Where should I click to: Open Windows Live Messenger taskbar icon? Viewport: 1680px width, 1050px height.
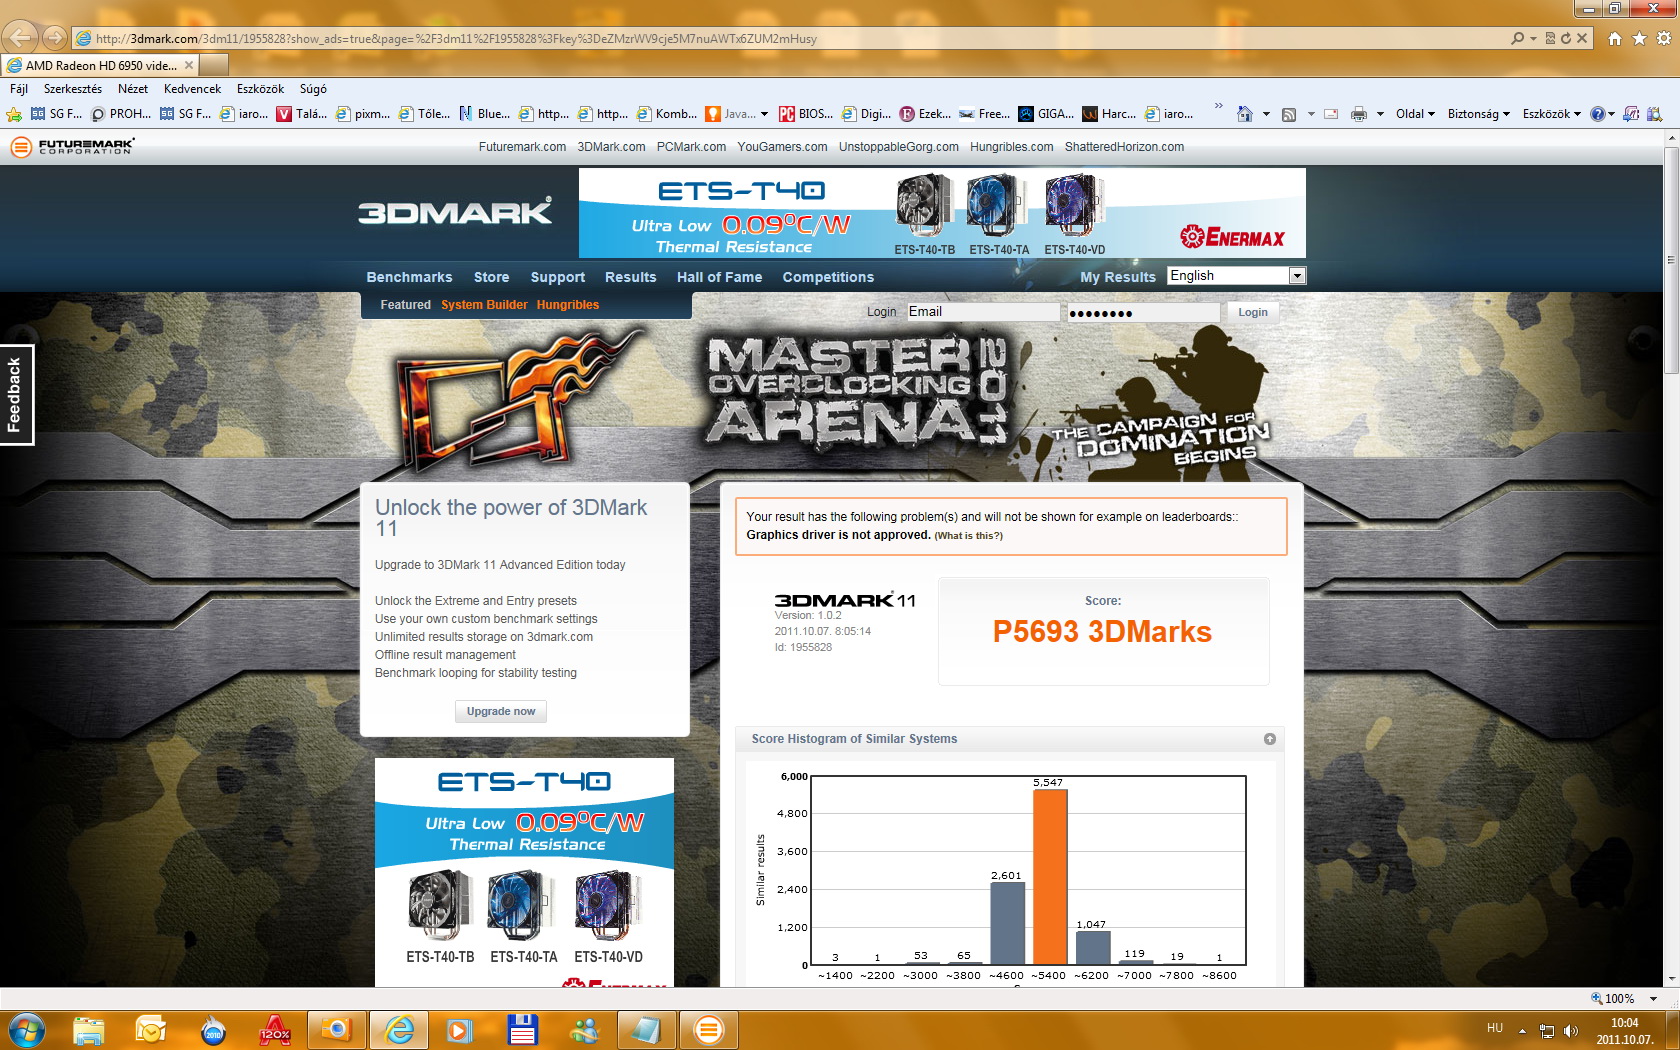point(585,1030)
